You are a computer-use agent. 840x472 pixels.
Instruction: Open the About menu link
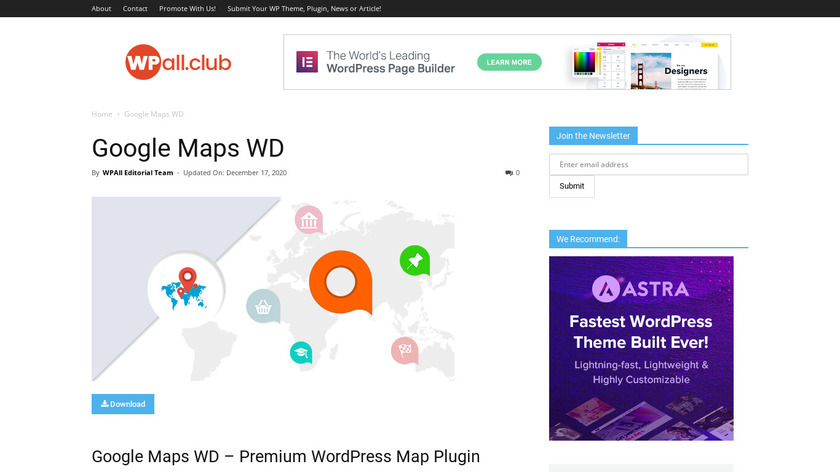point(101,9)
